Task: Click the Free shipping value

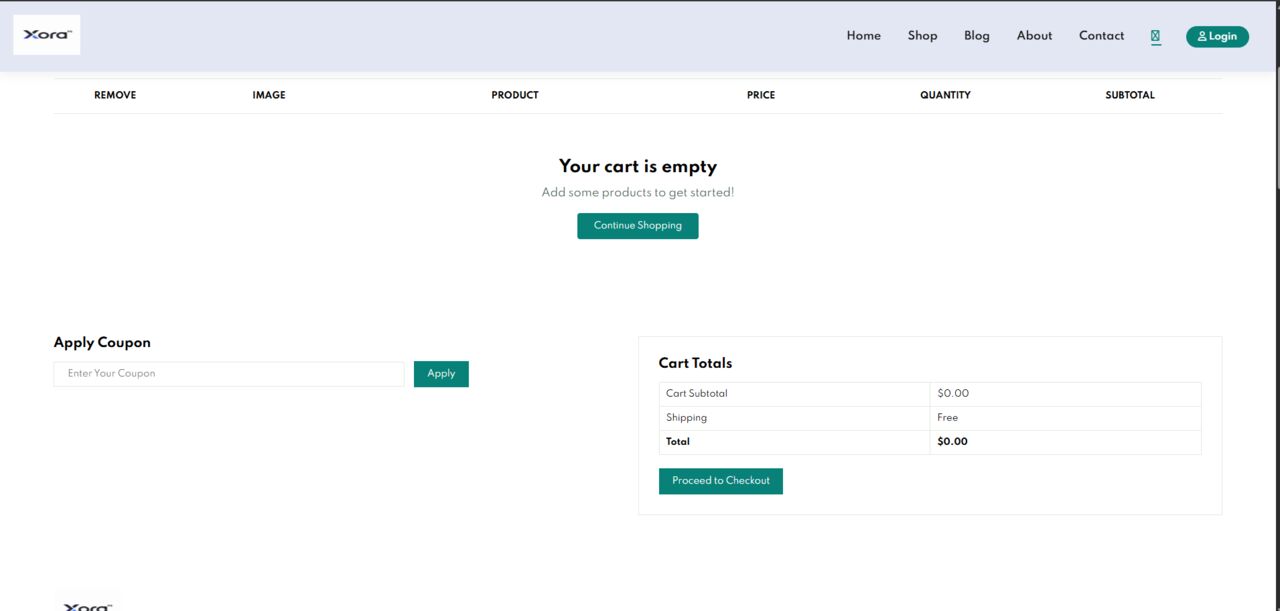Action: point(948,418)
